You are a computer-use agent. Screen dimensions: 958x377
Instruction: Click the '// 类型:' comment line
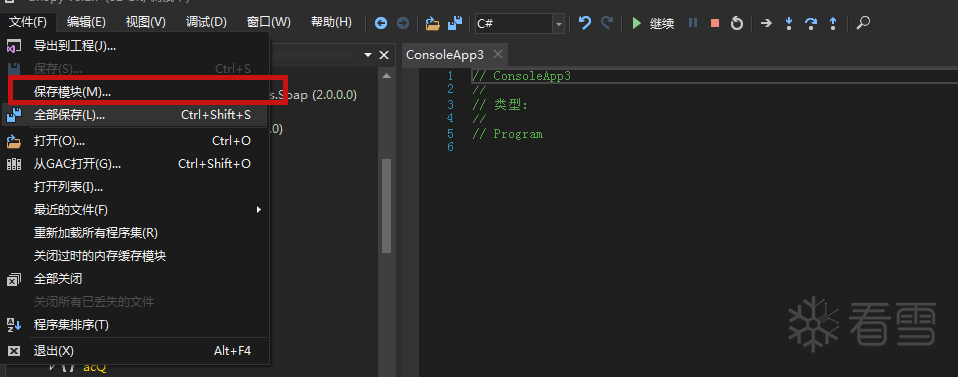(500, 104)
